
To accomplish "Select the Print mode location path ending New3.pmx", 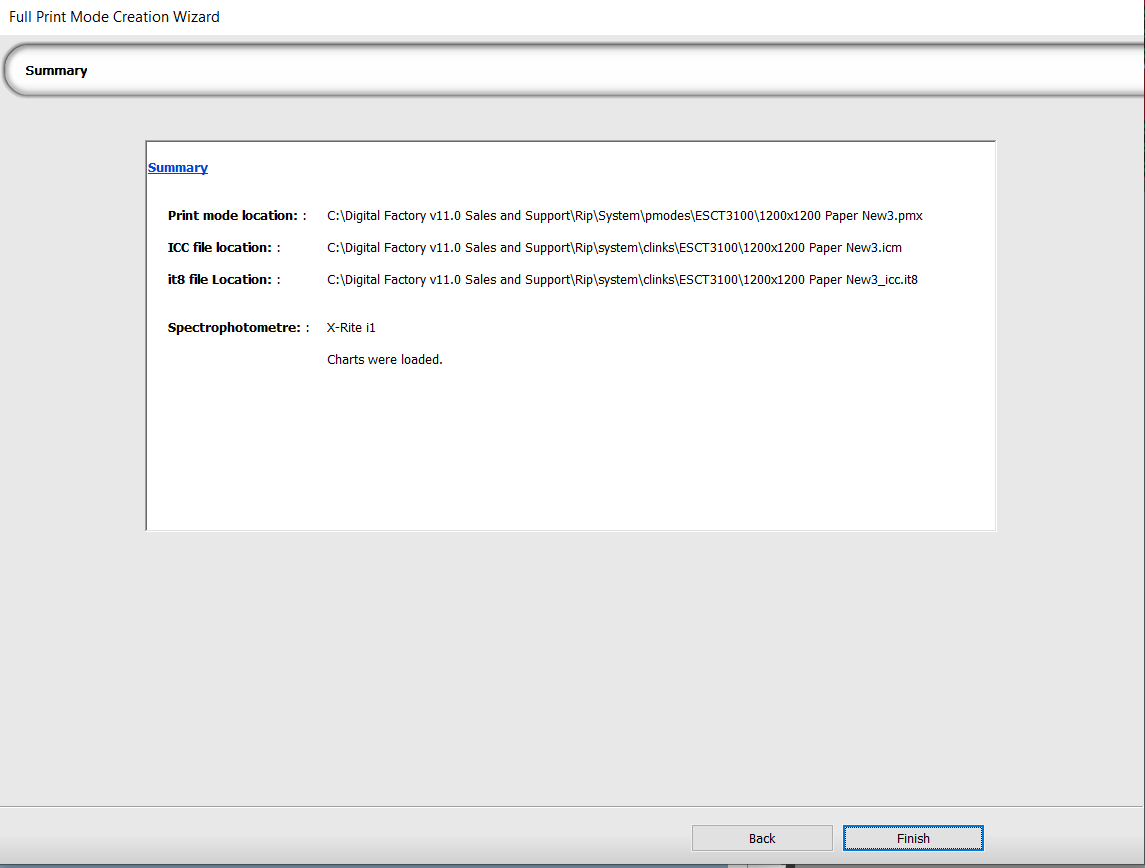I will (x=624, y=216).
